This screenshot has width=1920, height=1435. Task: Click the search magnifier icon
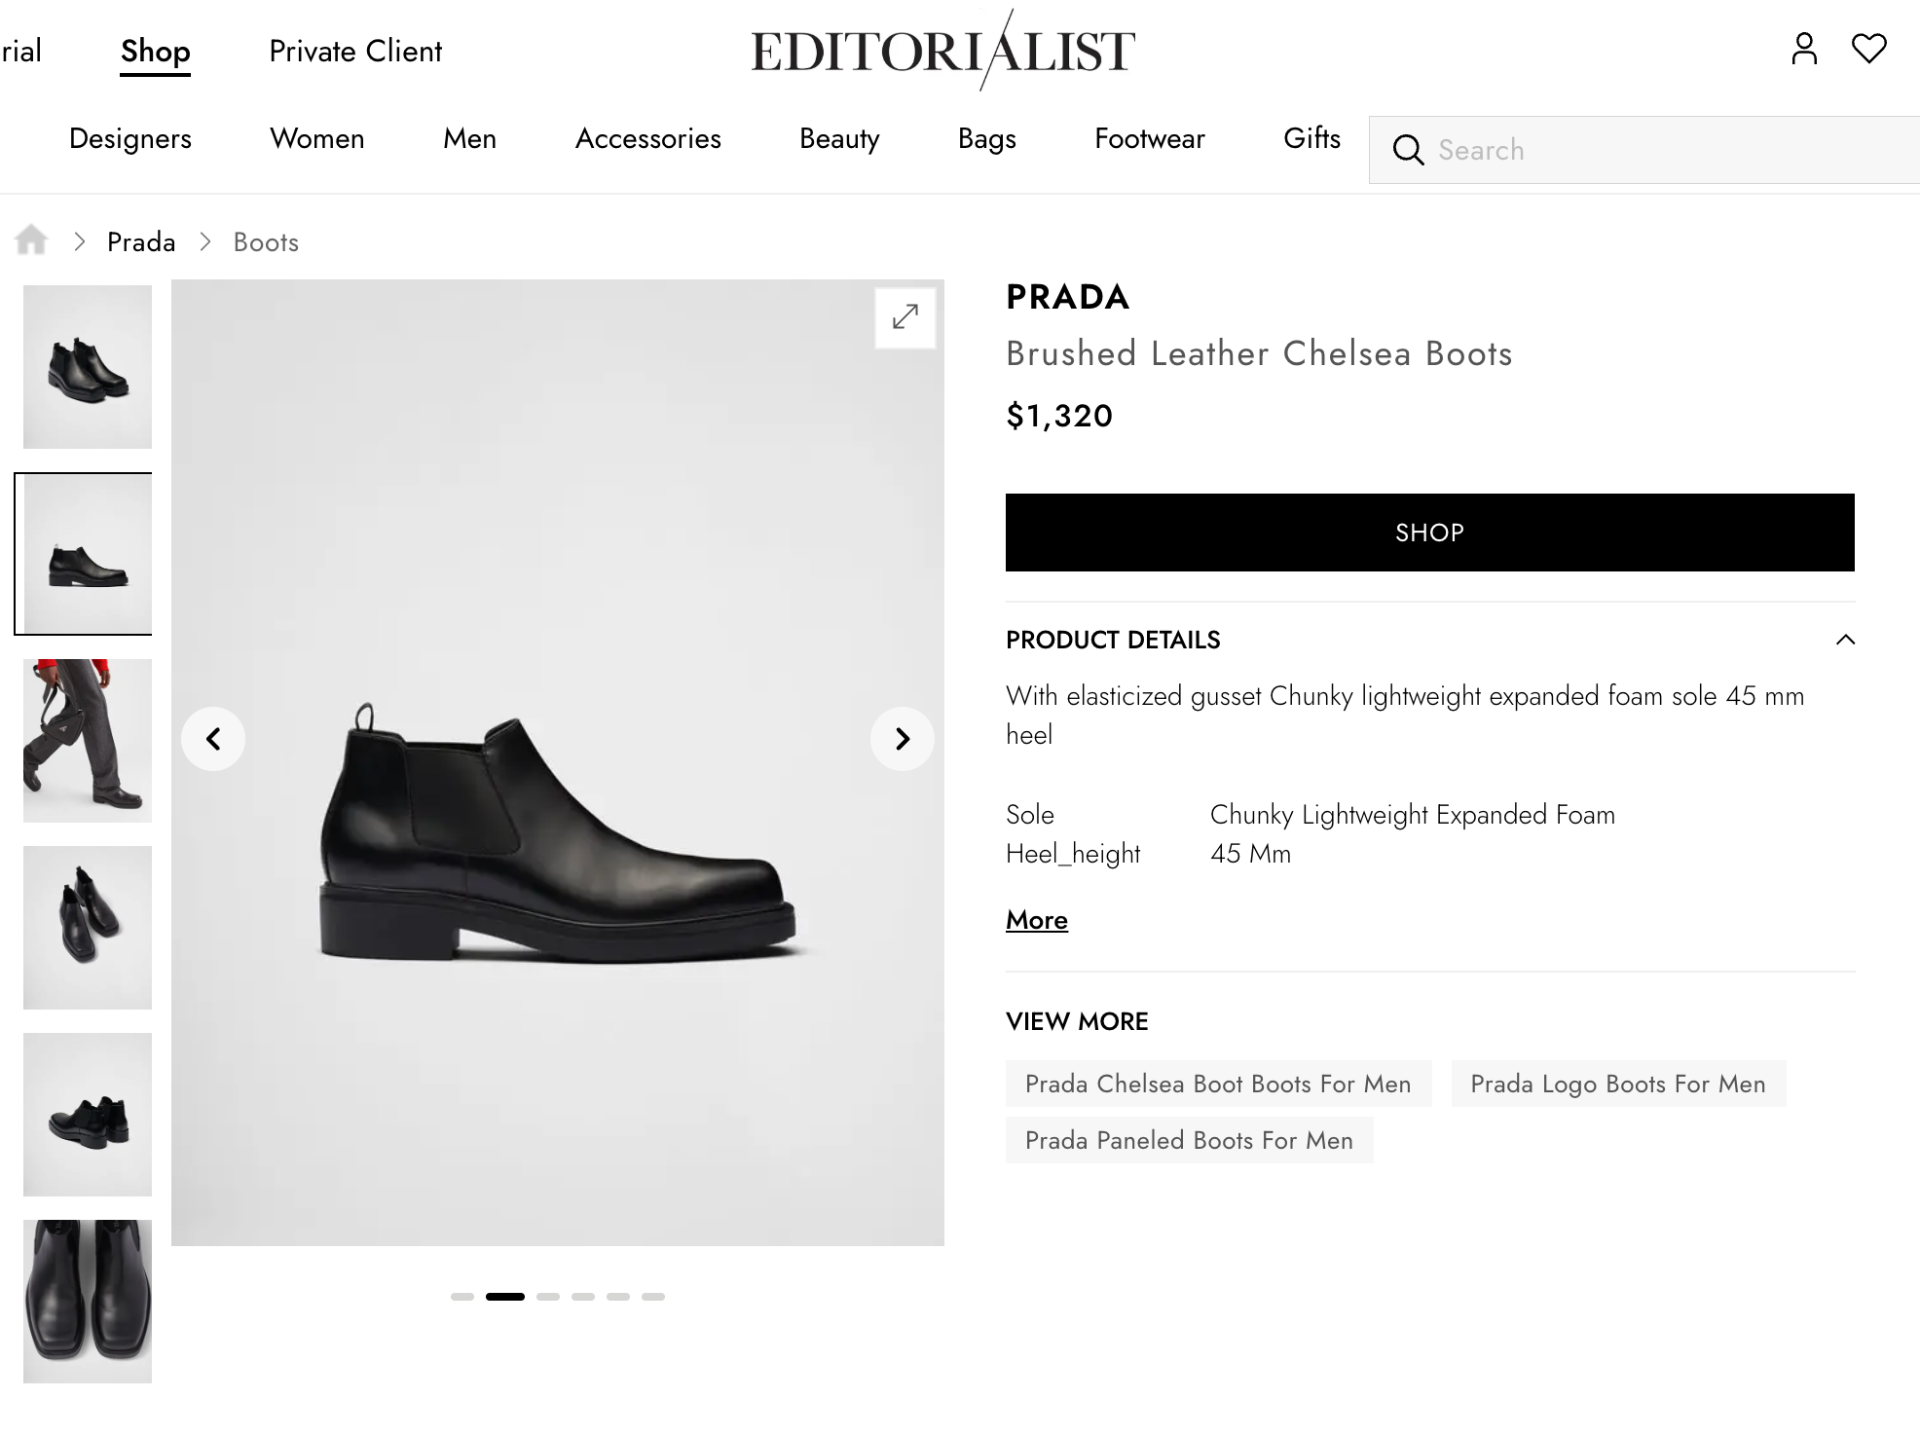1408,150
